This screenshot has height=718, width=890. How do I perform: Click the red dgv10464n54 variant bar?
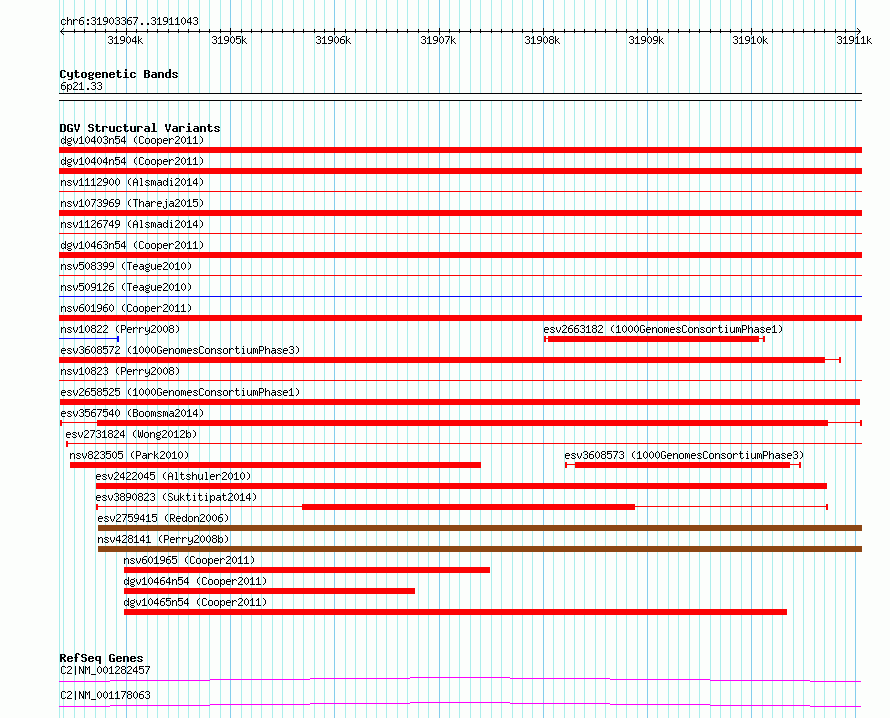pyautogui.click(x=269, y=591)
